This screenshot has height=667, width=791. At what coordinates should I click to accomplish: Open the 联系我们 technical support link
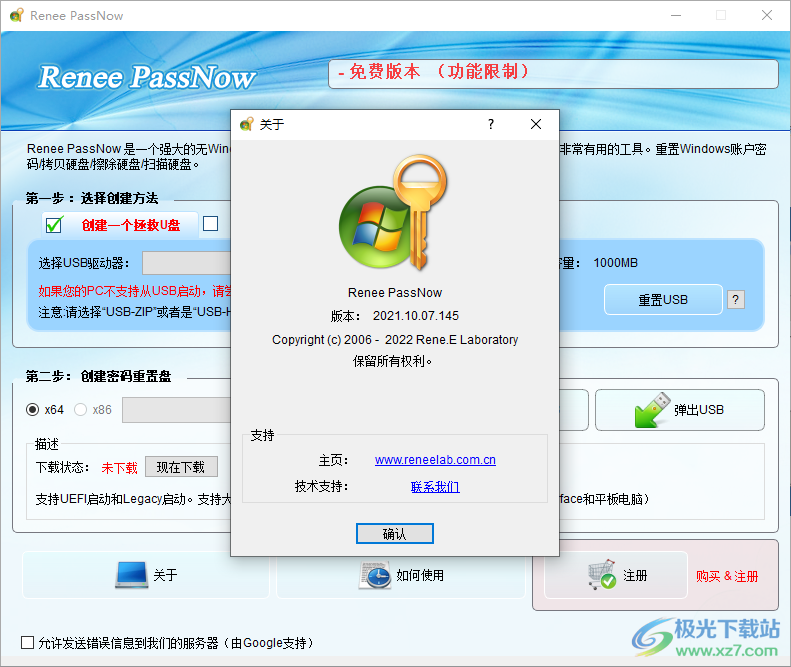coord(435,486)
